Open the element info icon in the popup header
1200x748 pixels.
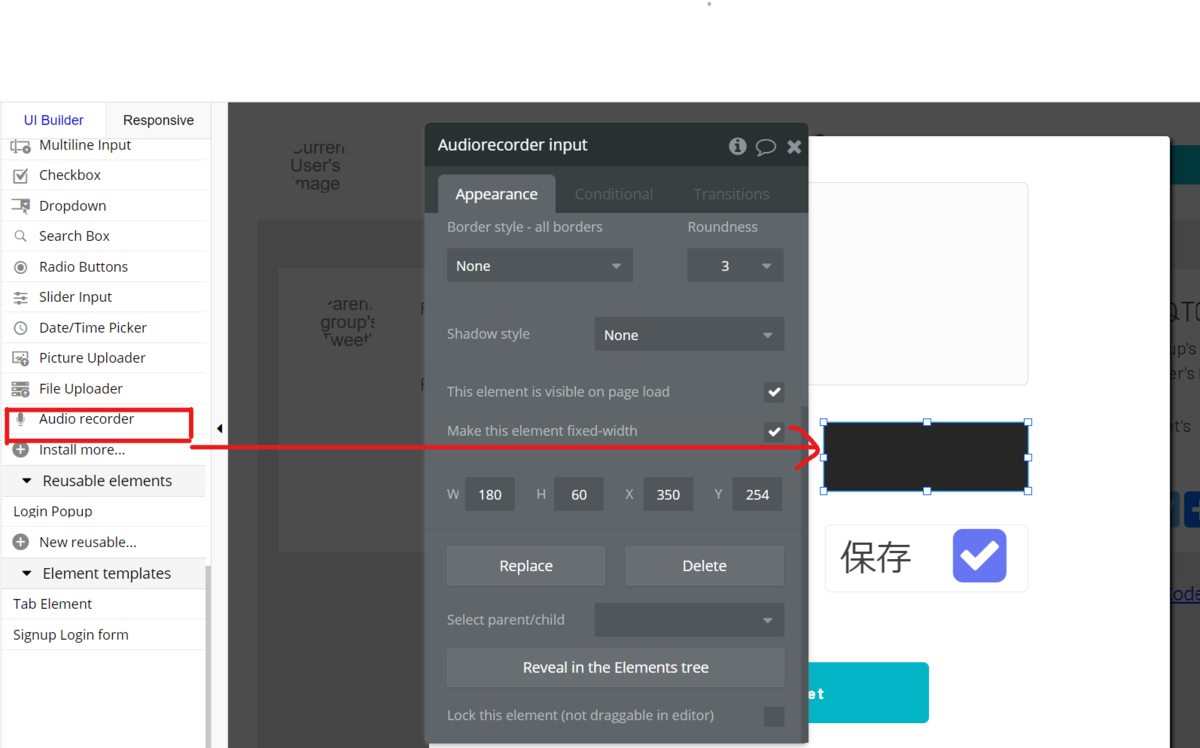click(x=737, y=146)
